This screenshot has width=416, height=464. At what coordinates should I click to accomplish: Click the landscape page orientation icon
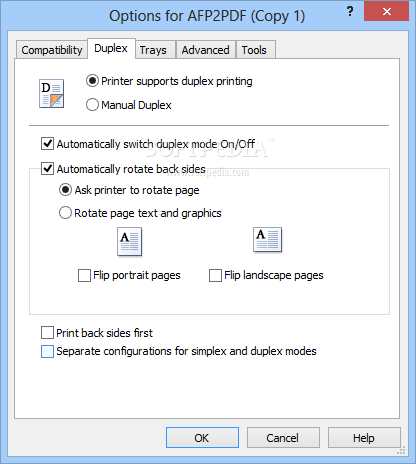267,240
